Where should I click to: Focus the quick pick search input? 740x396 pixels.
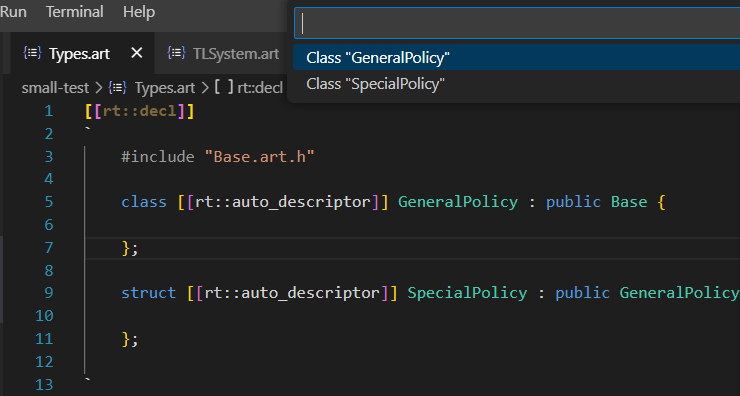[x=517, y=23]
